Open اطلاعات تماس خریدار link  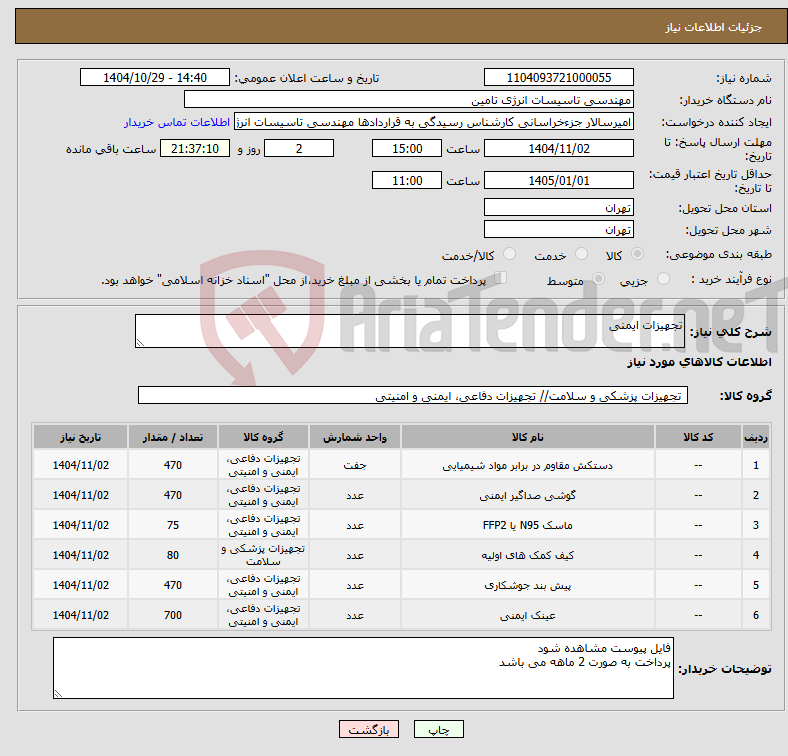pos(177,122)
